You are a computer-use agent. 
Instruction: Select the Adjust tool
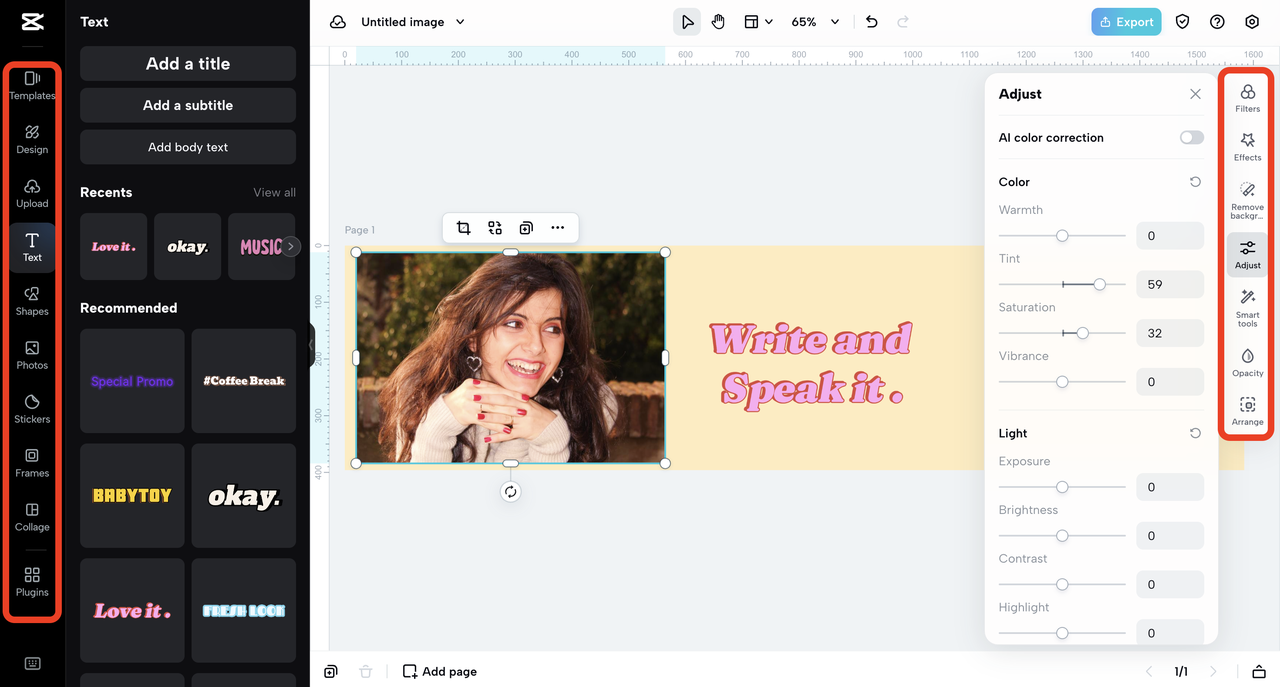[x=1247, y=255]
